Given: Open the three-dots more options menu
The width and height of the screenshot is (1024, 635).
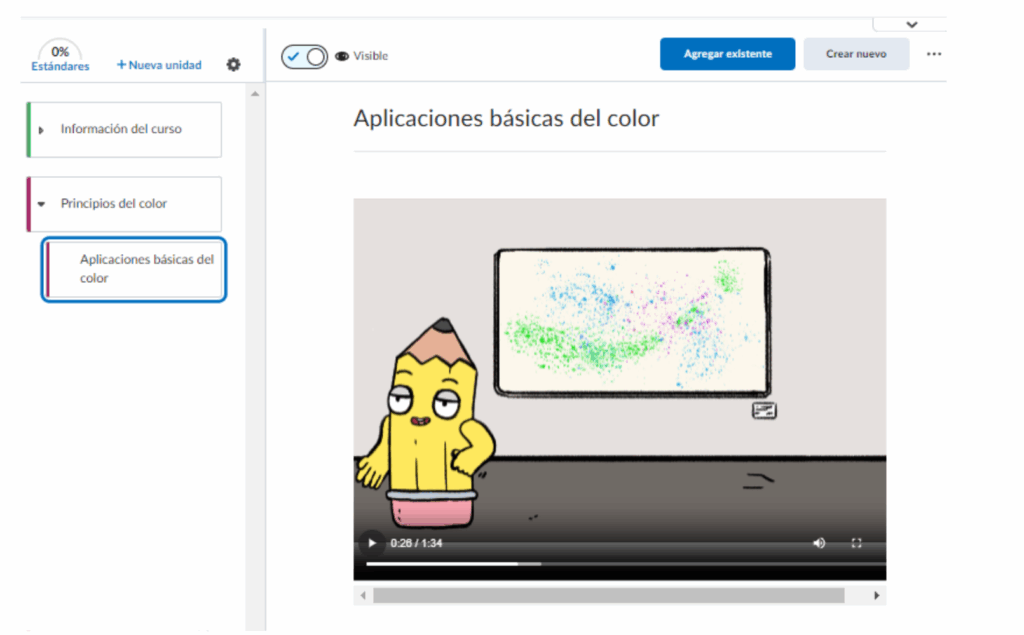Looking at the screenshot, I should [934, 54].
